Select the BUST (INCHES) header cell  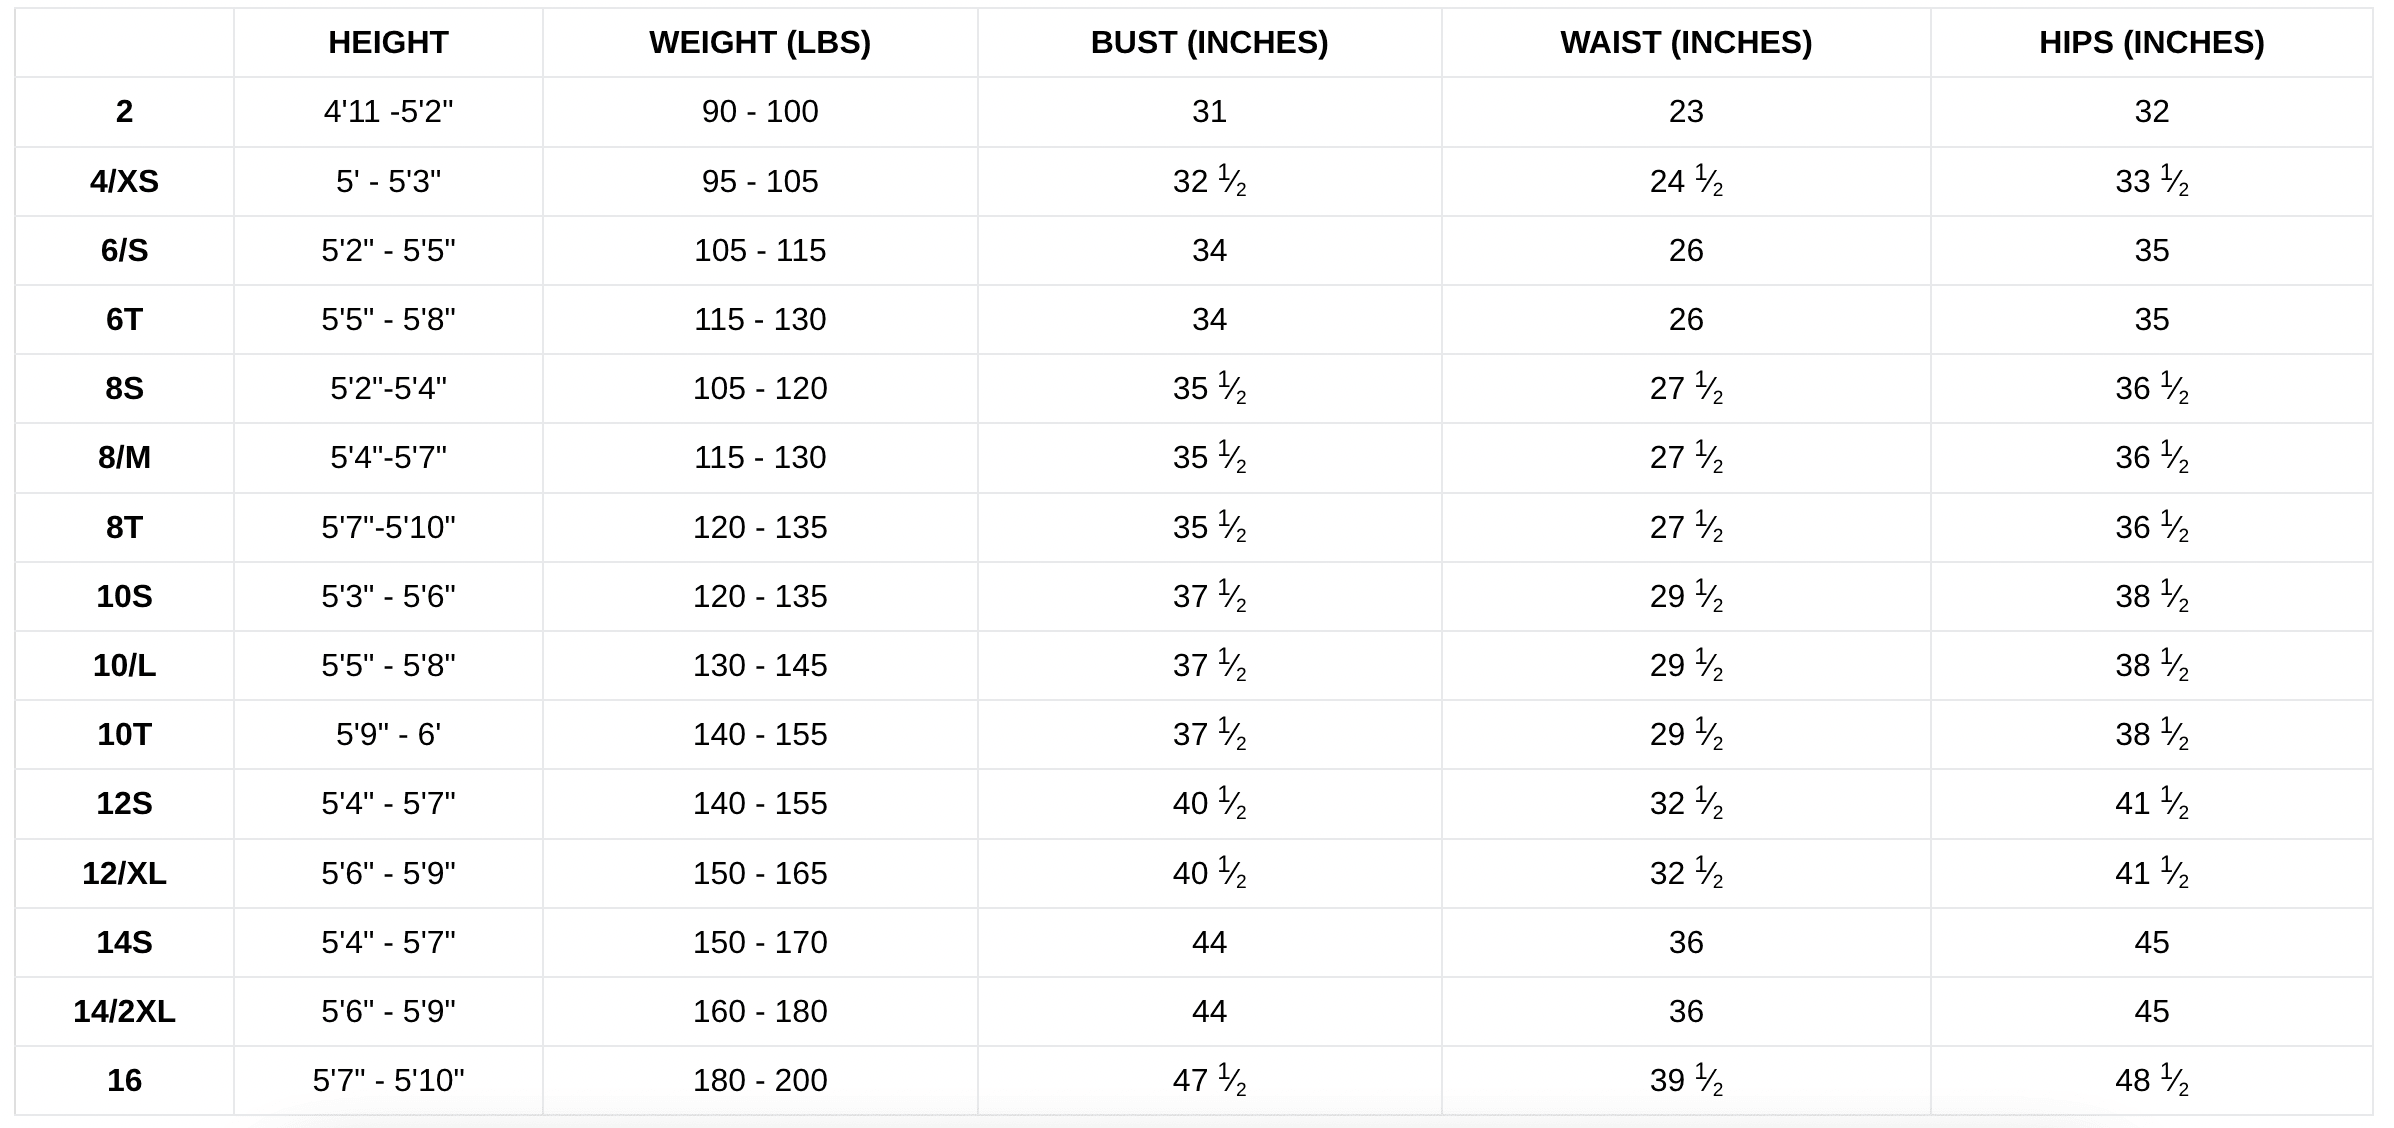coord(1209,43)
